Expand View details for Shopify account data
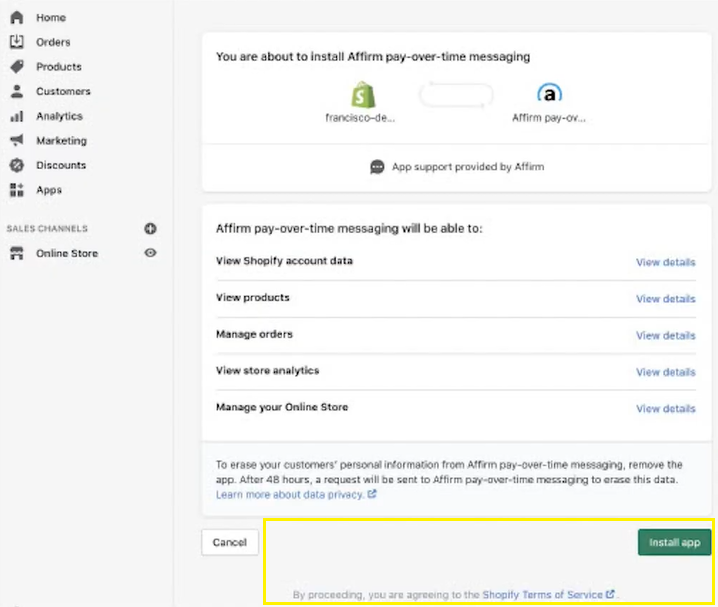 [x=665, y=262]
